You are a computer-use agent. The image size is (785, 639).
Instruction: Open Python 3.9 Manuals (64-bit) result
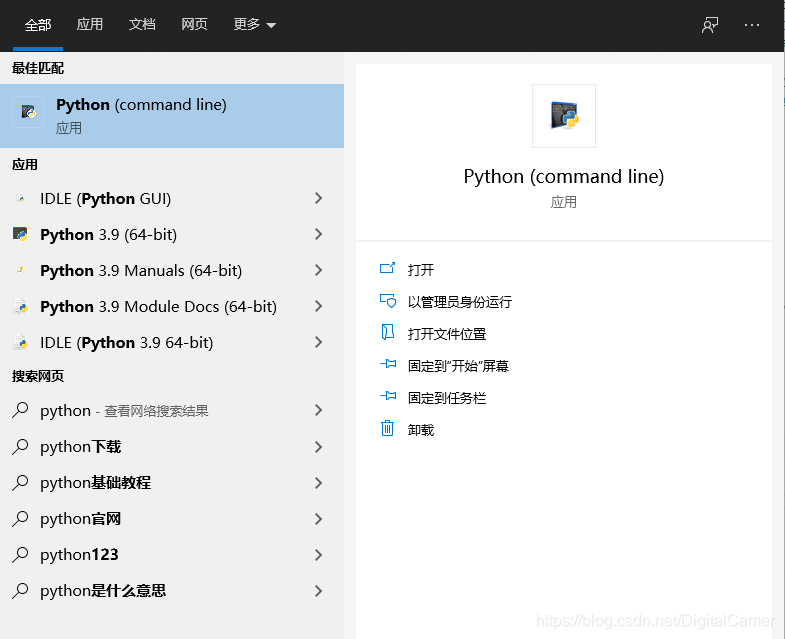coord(172,270)
